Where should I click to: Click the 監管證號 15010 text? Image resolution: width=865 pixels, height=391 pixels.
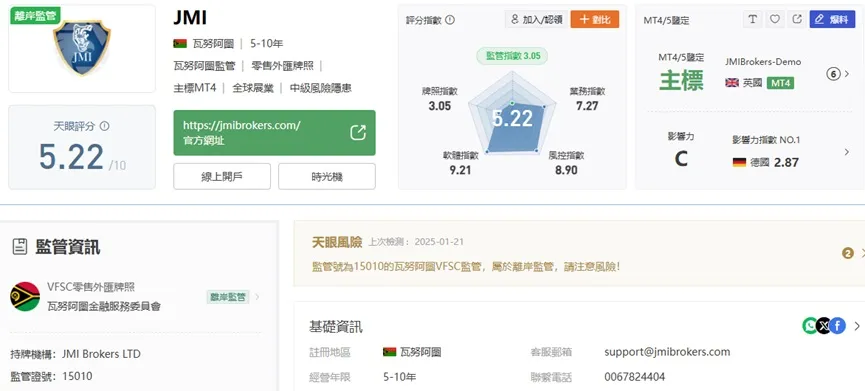51,376
